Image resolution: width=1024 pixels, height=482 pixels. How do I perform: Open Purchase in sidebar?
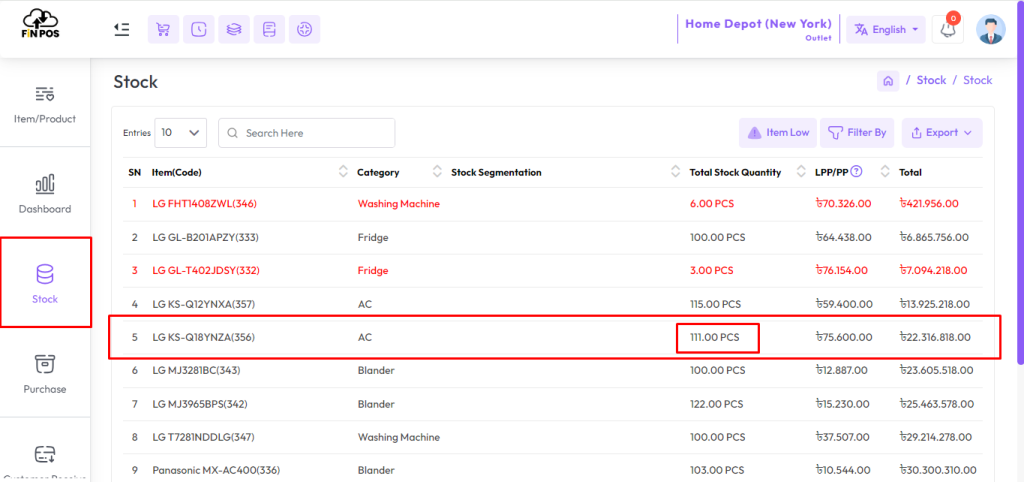click(45, 374)
